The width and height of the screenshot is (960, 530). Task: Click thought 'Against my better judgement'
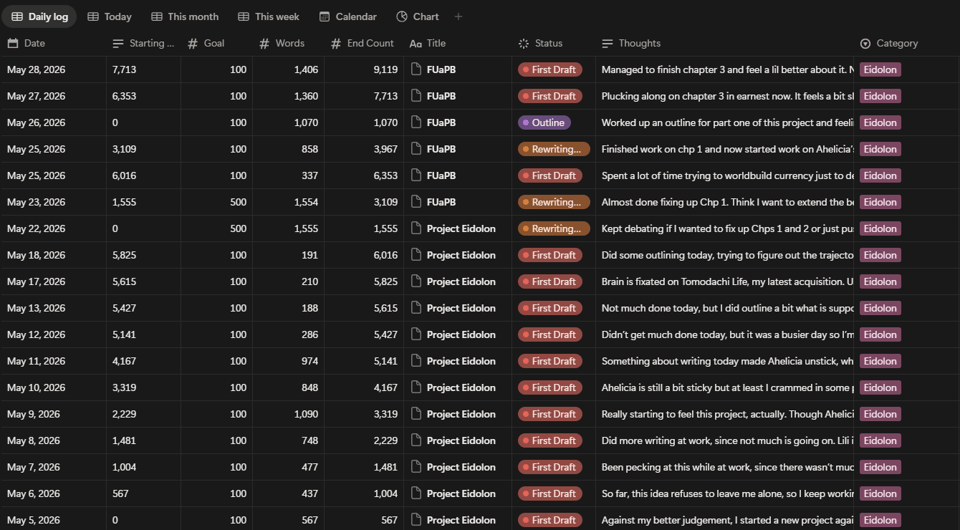[725, 520]
